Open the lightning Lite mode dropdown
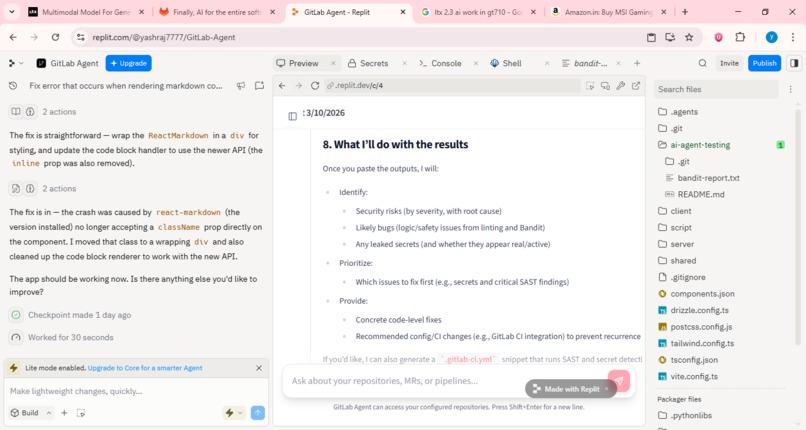 tap(234, 413)
